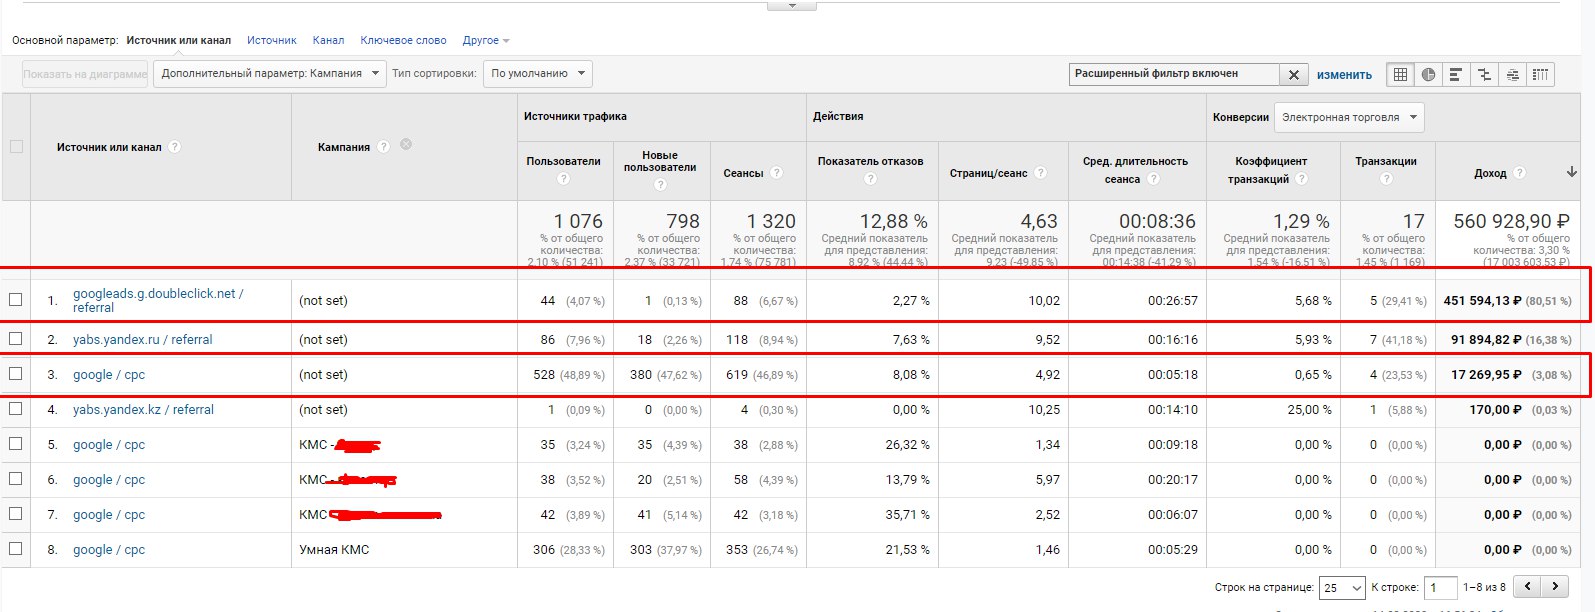Check row 5 checkbox with 35 users

tap(16, 444)
